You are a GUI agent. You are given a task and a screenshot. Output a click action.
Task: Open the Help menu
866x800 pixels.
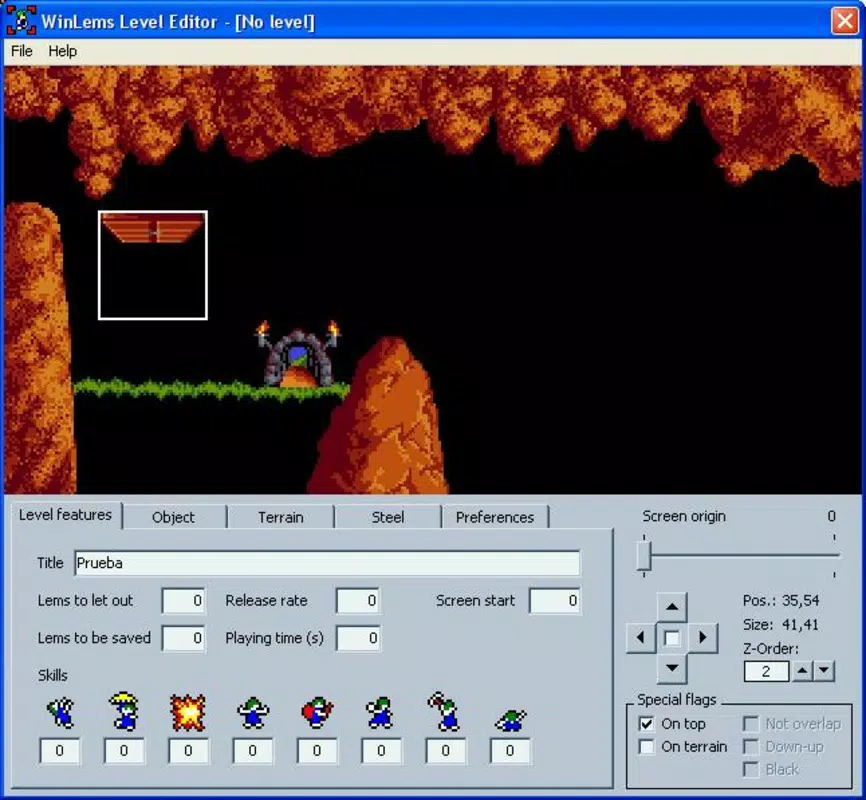(x=62, y=51)
